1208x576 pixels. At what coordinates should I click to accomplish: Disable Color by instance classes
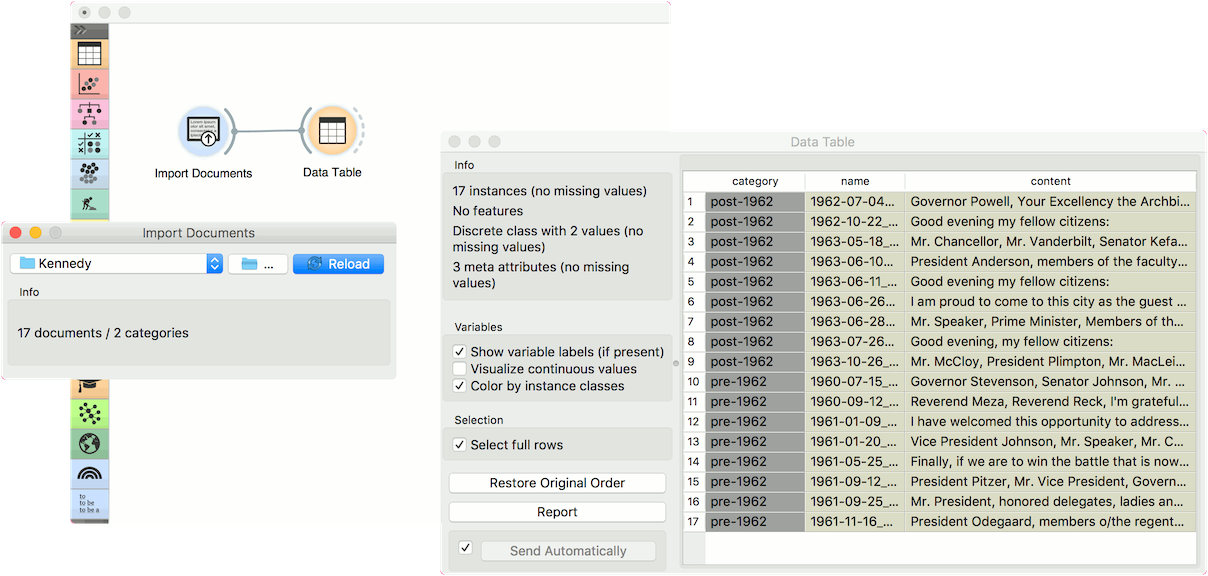click(x=460, y=386)
